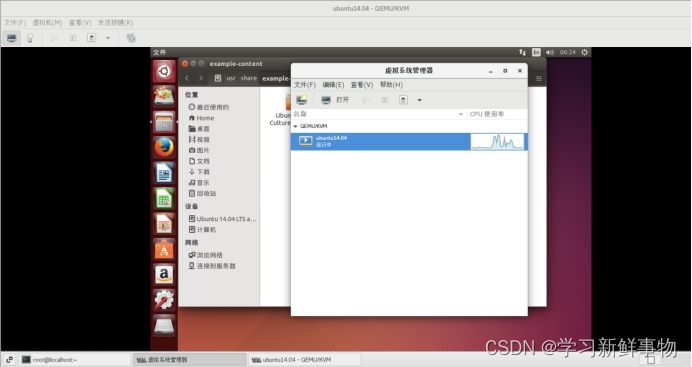Click the Run button in the ubuntu14.04 console toolbar
The image size is (692, 367).
[x=54, y=38]
